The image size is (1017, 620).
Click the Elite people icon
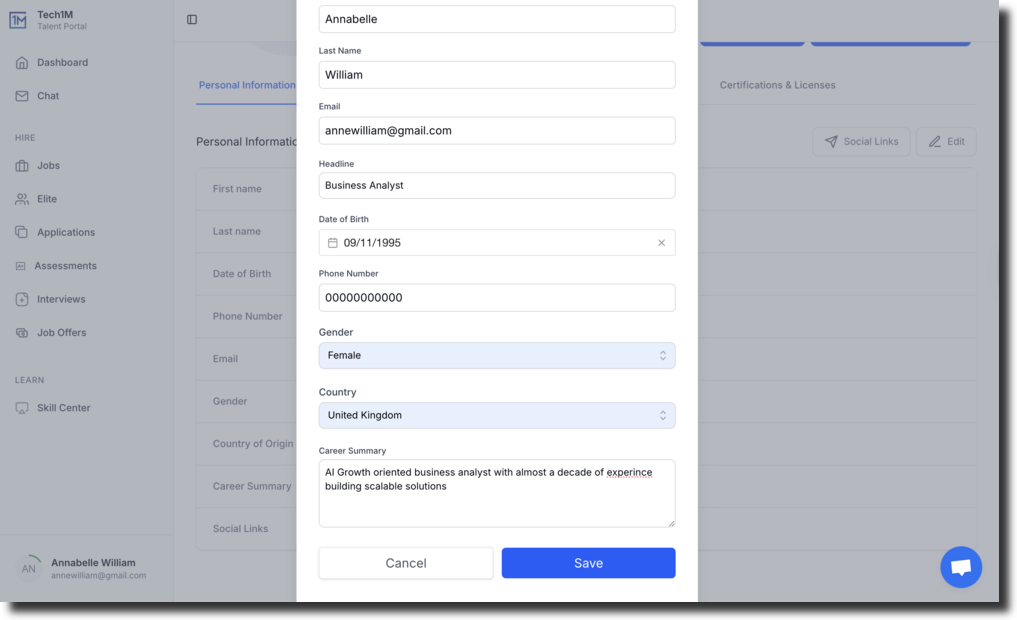[x=22, y=199]
